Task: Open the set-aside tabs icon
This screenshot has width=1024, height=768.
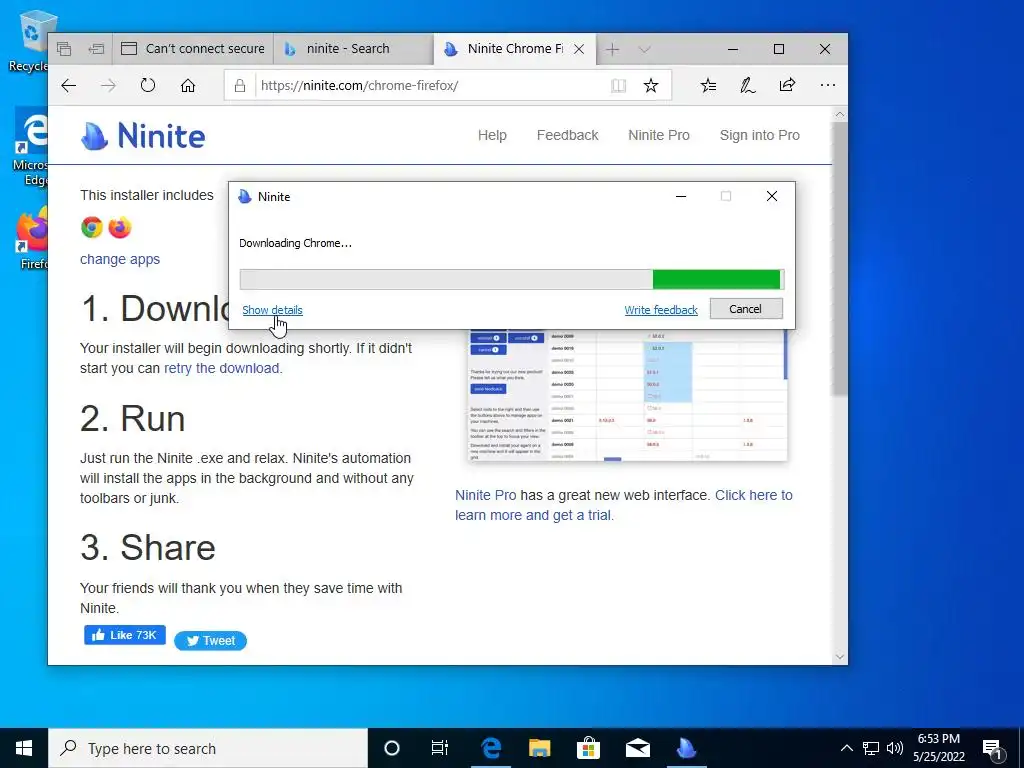Action: click(63, 49)
